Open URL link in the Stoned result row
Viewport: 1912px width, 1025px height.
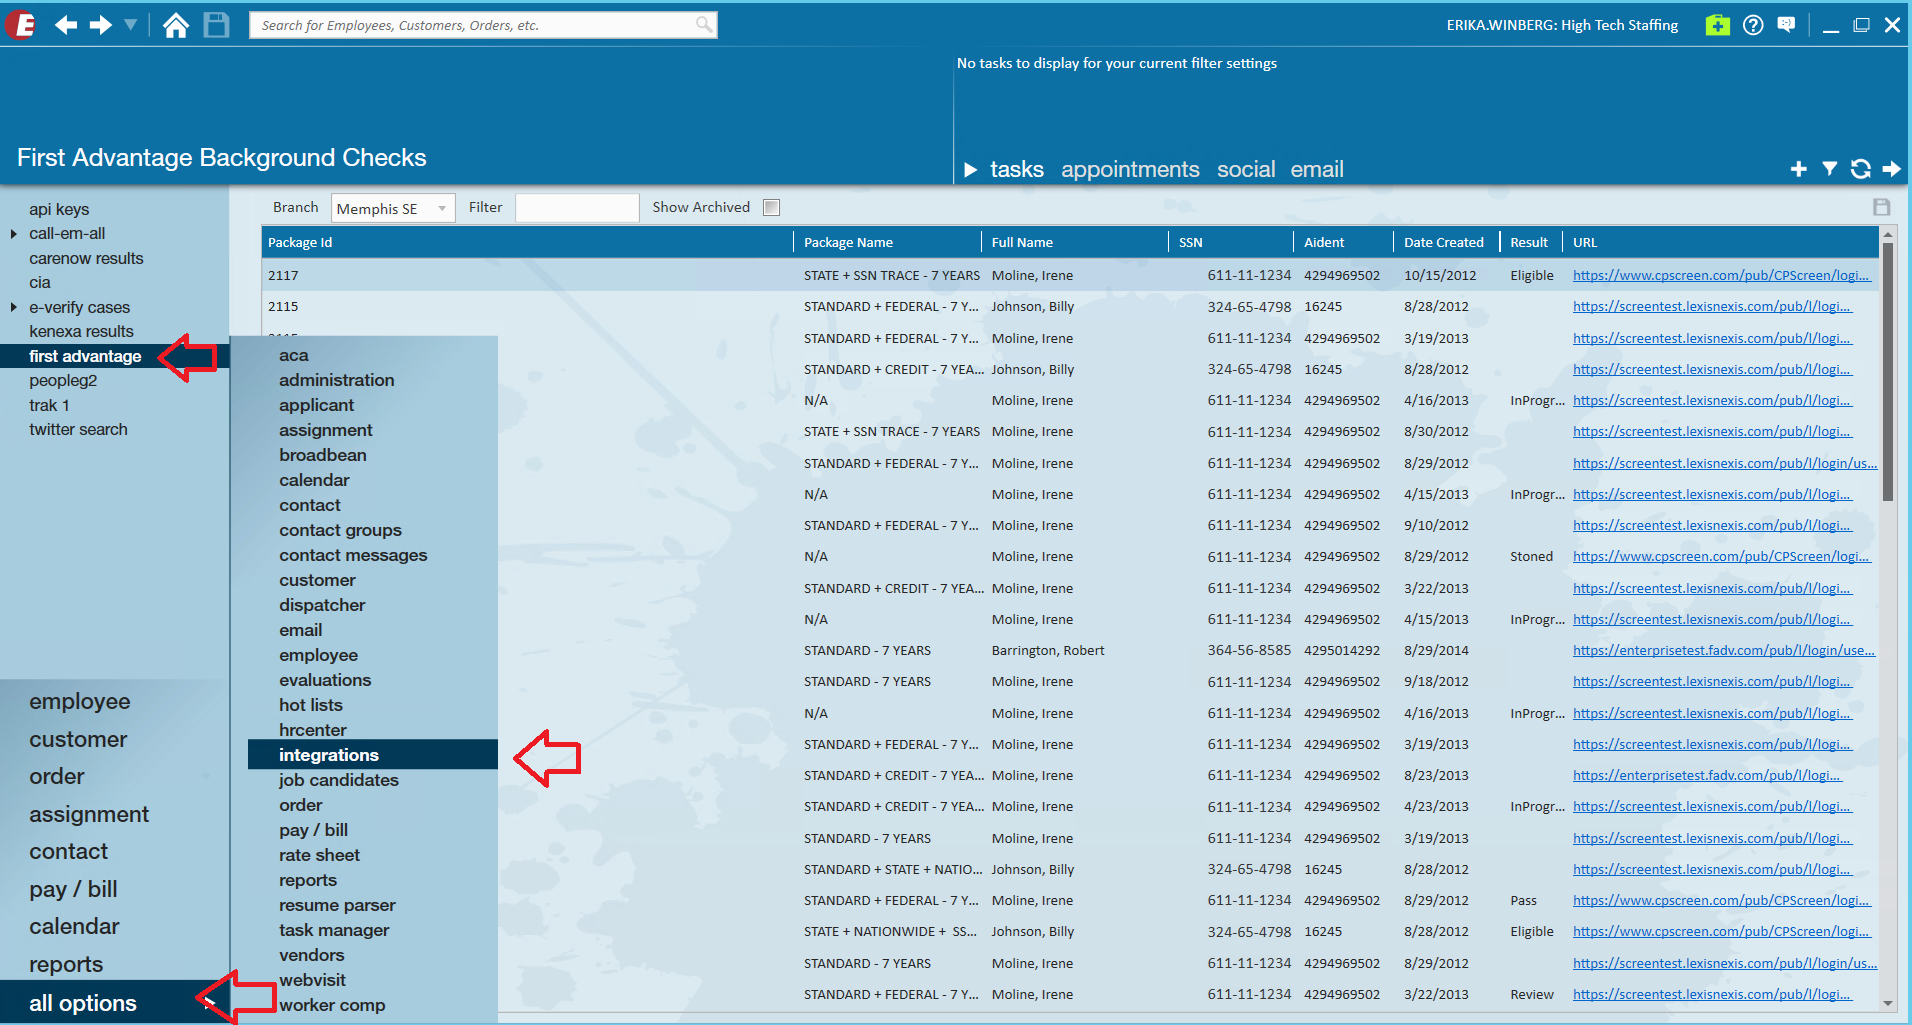coord(1721,556)
